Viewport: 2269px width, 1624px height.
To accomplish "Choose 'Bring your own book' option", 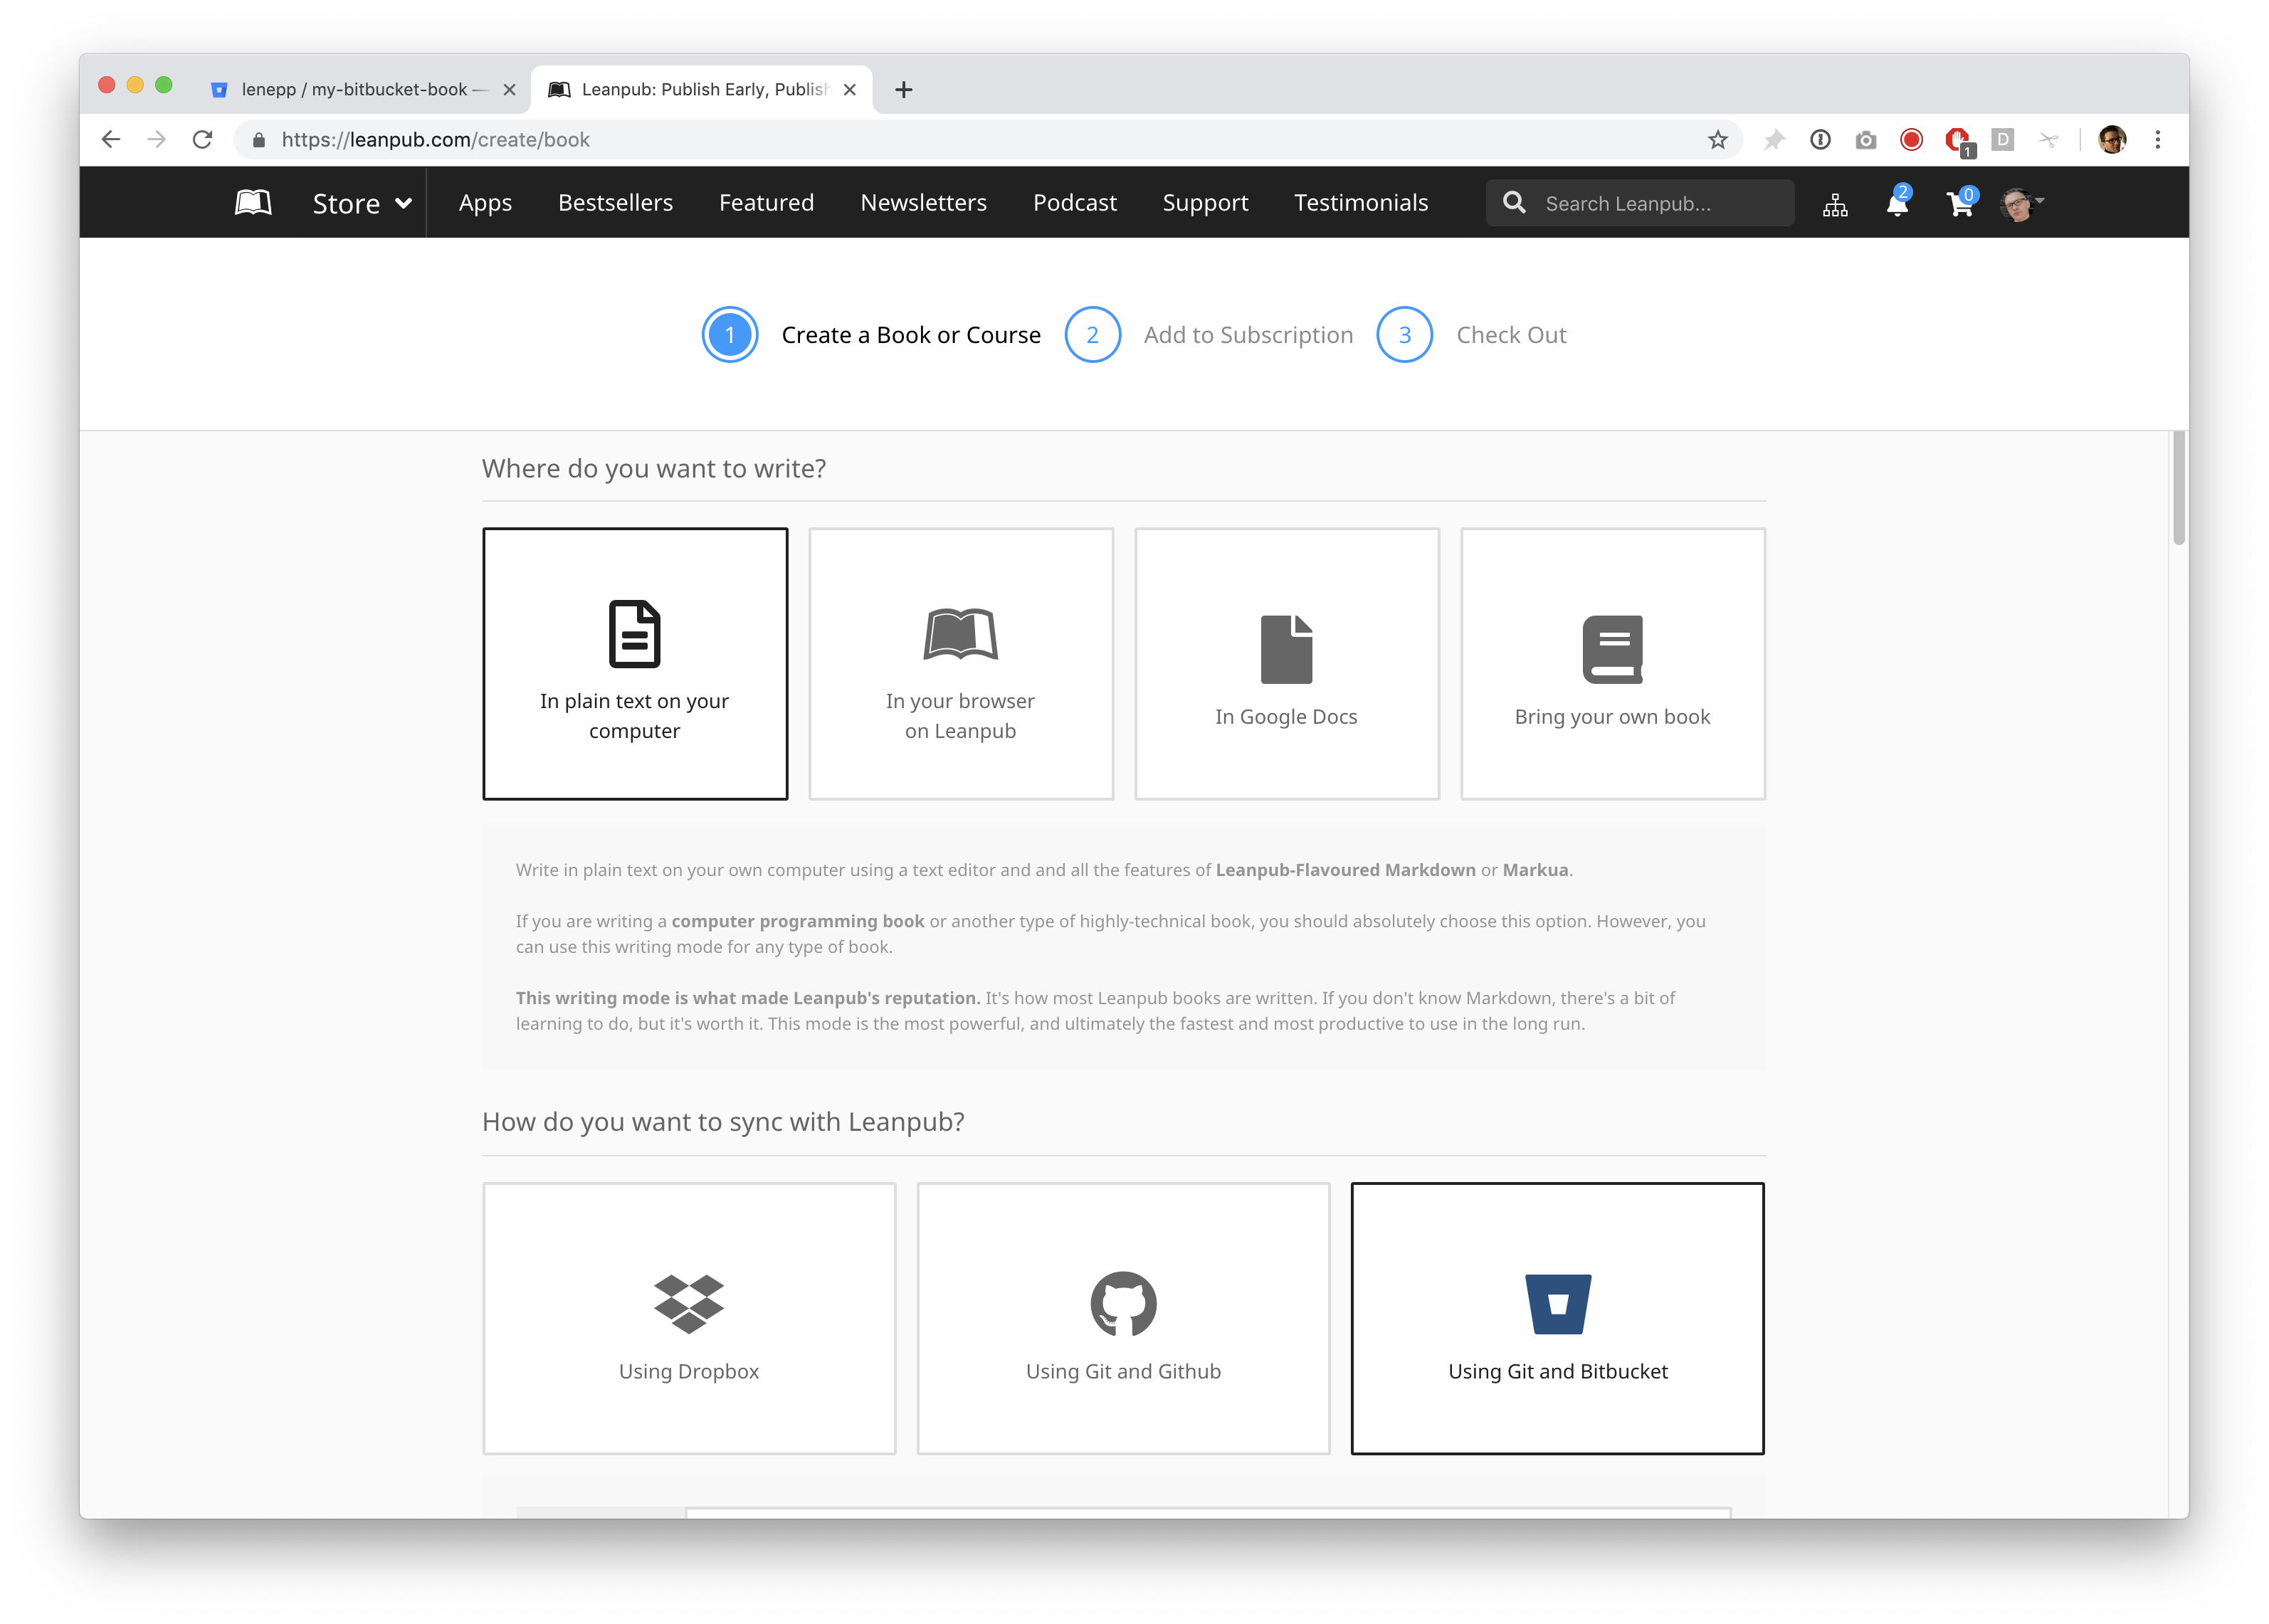I will click(x=1612, y=664).
